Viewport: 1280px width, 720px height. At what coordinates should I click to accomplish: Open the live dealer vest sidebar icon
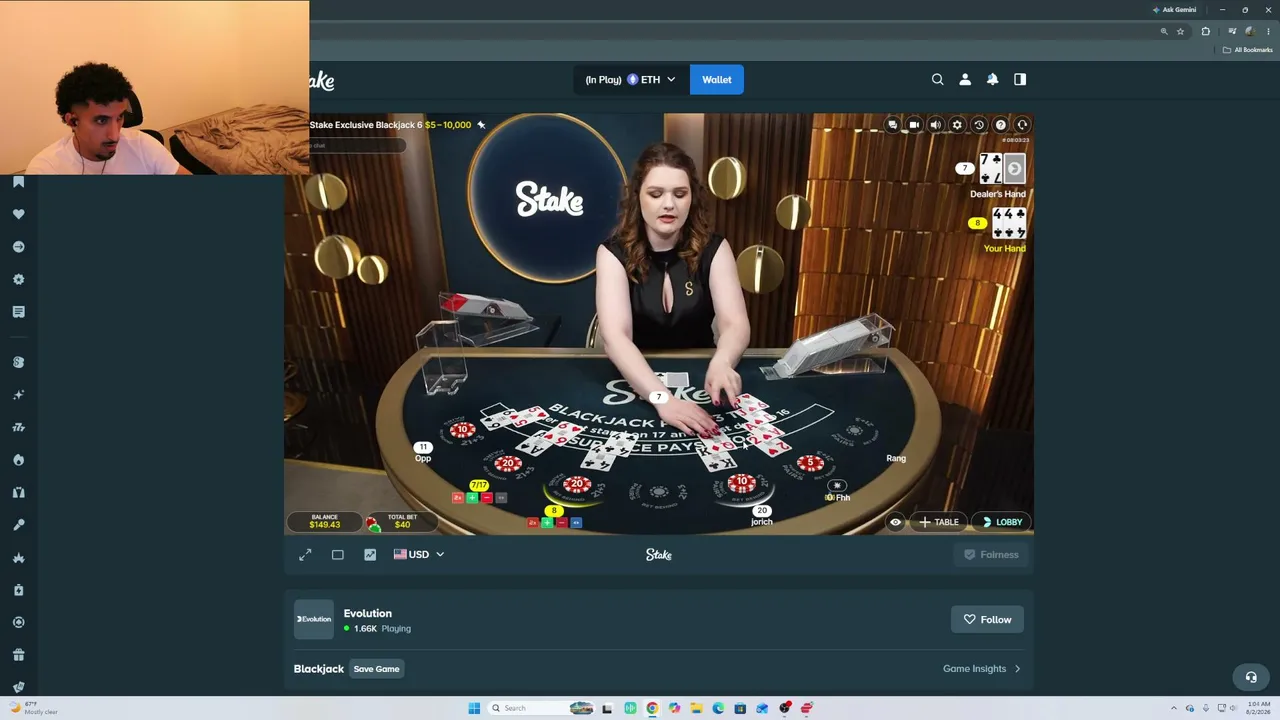[x=18, y=492]
